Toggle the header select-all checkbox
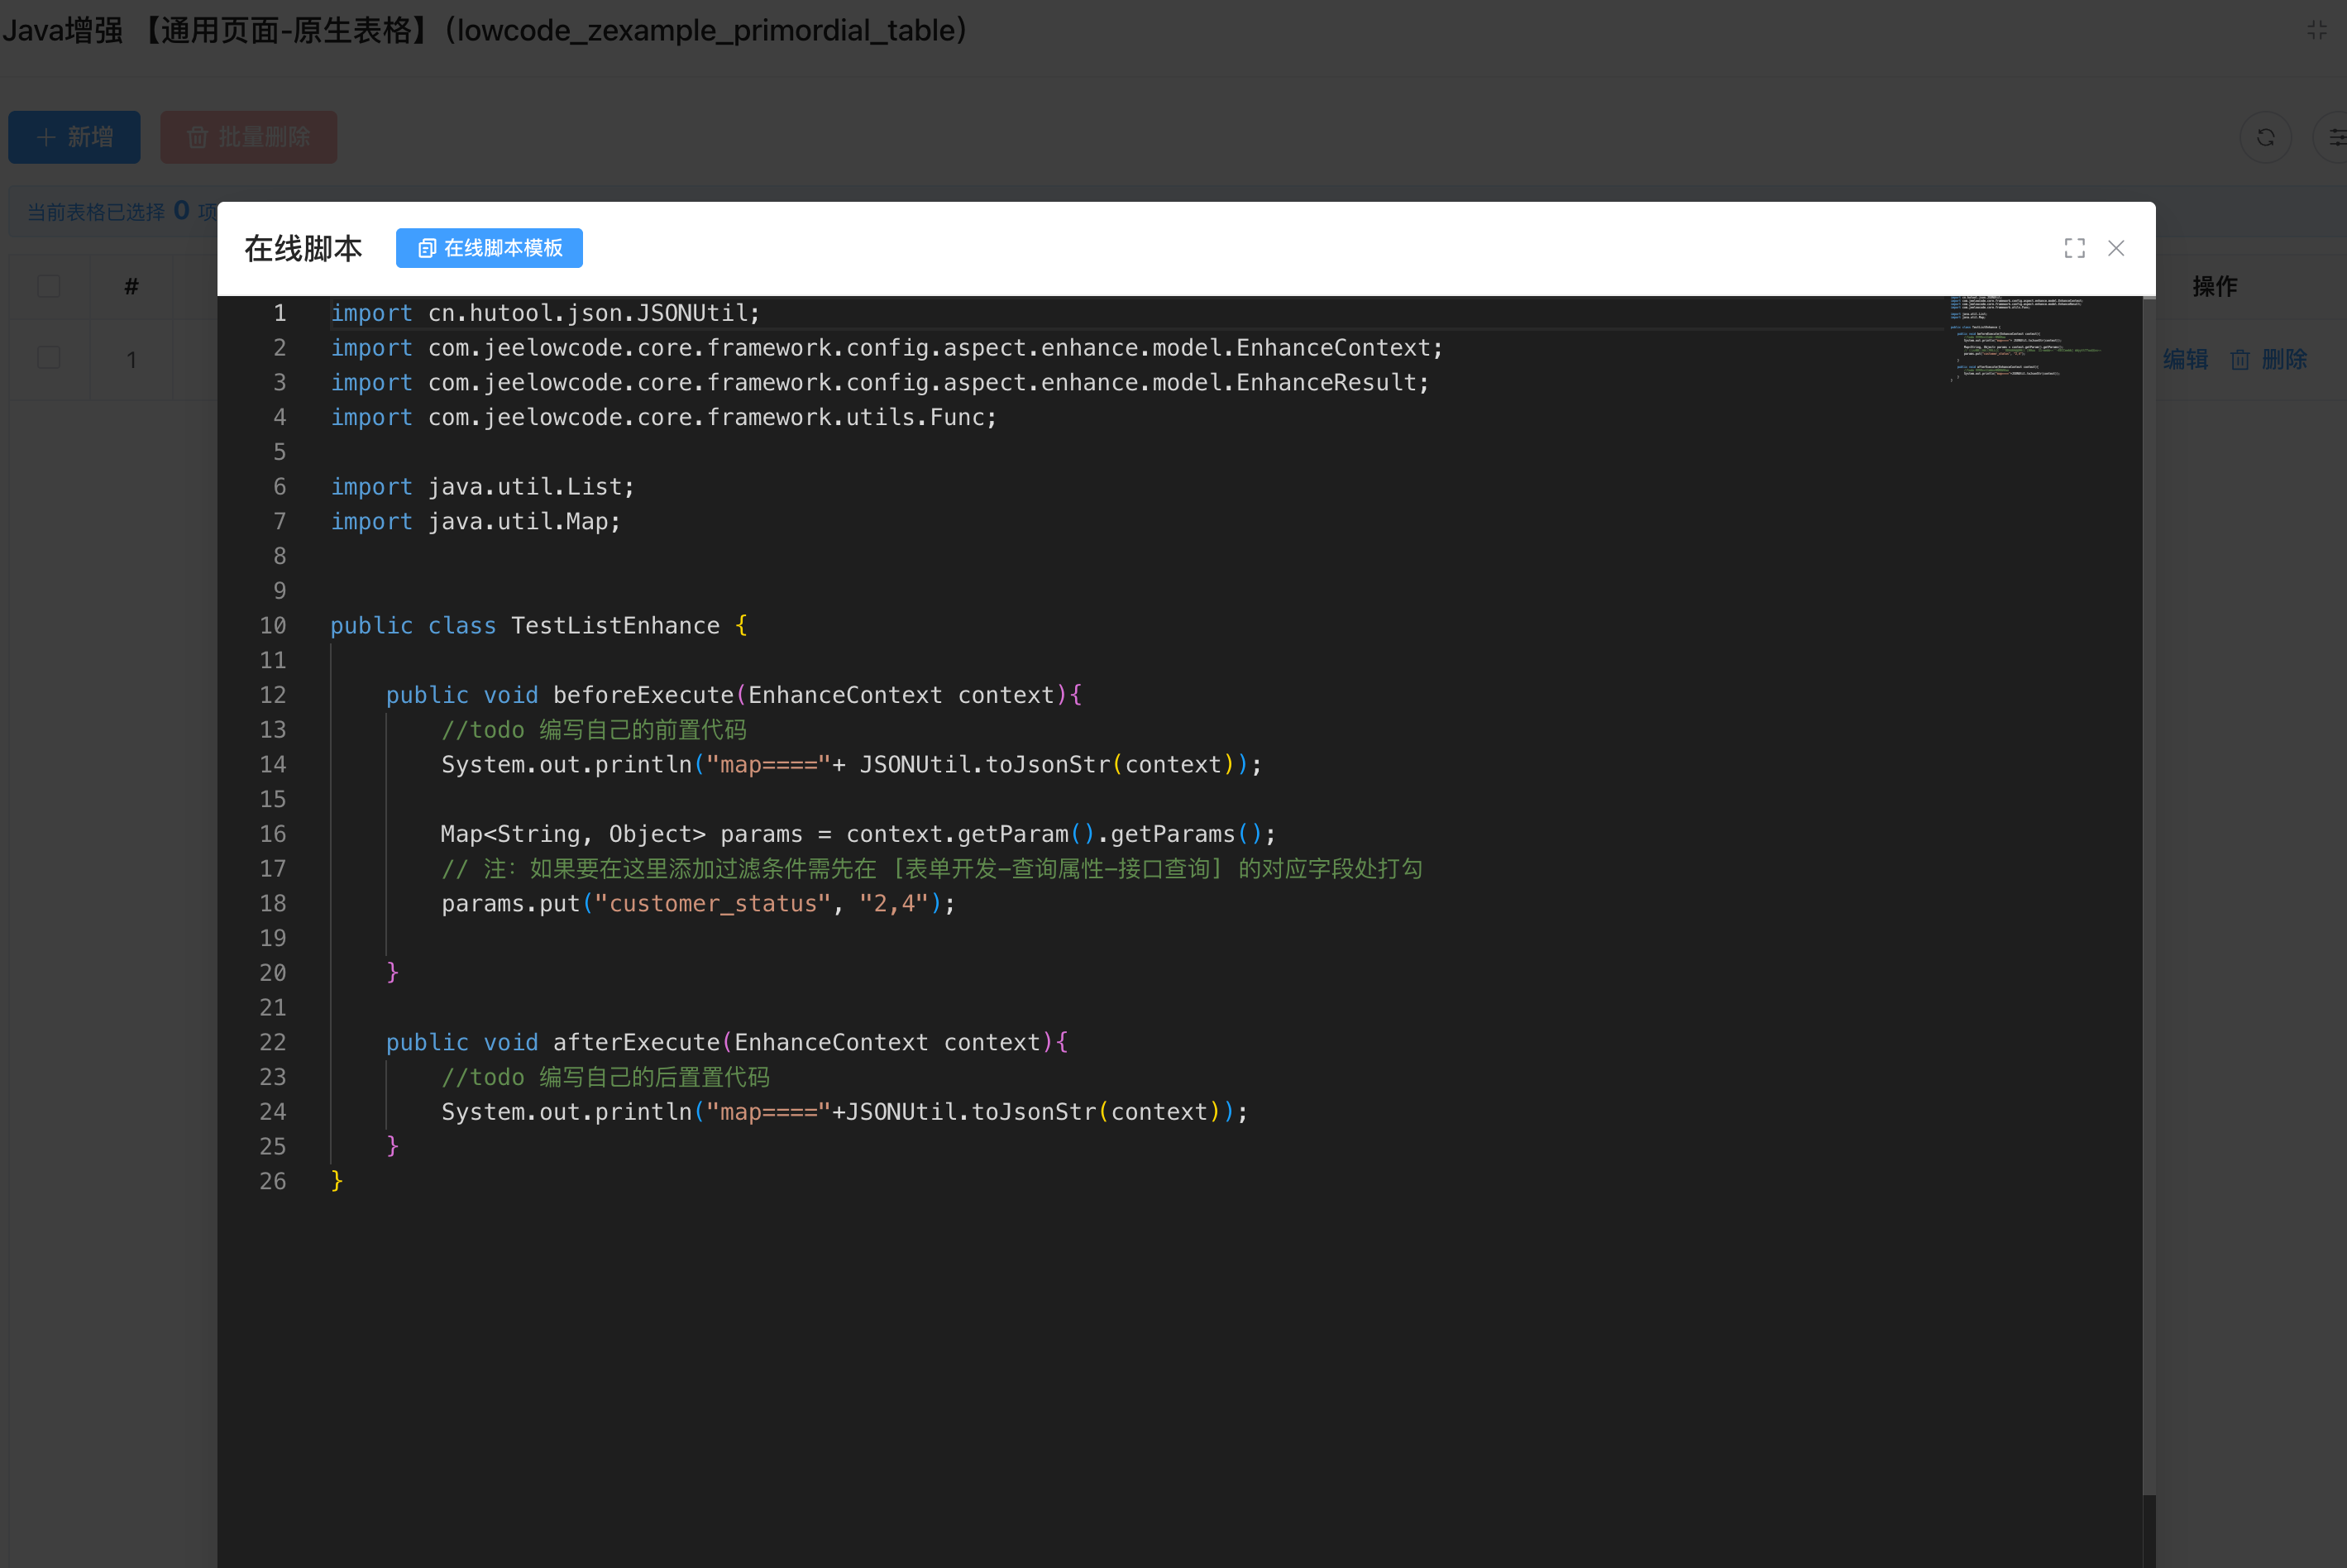Viewport: 2347px width, 1568px height. [x=49, y=286]
